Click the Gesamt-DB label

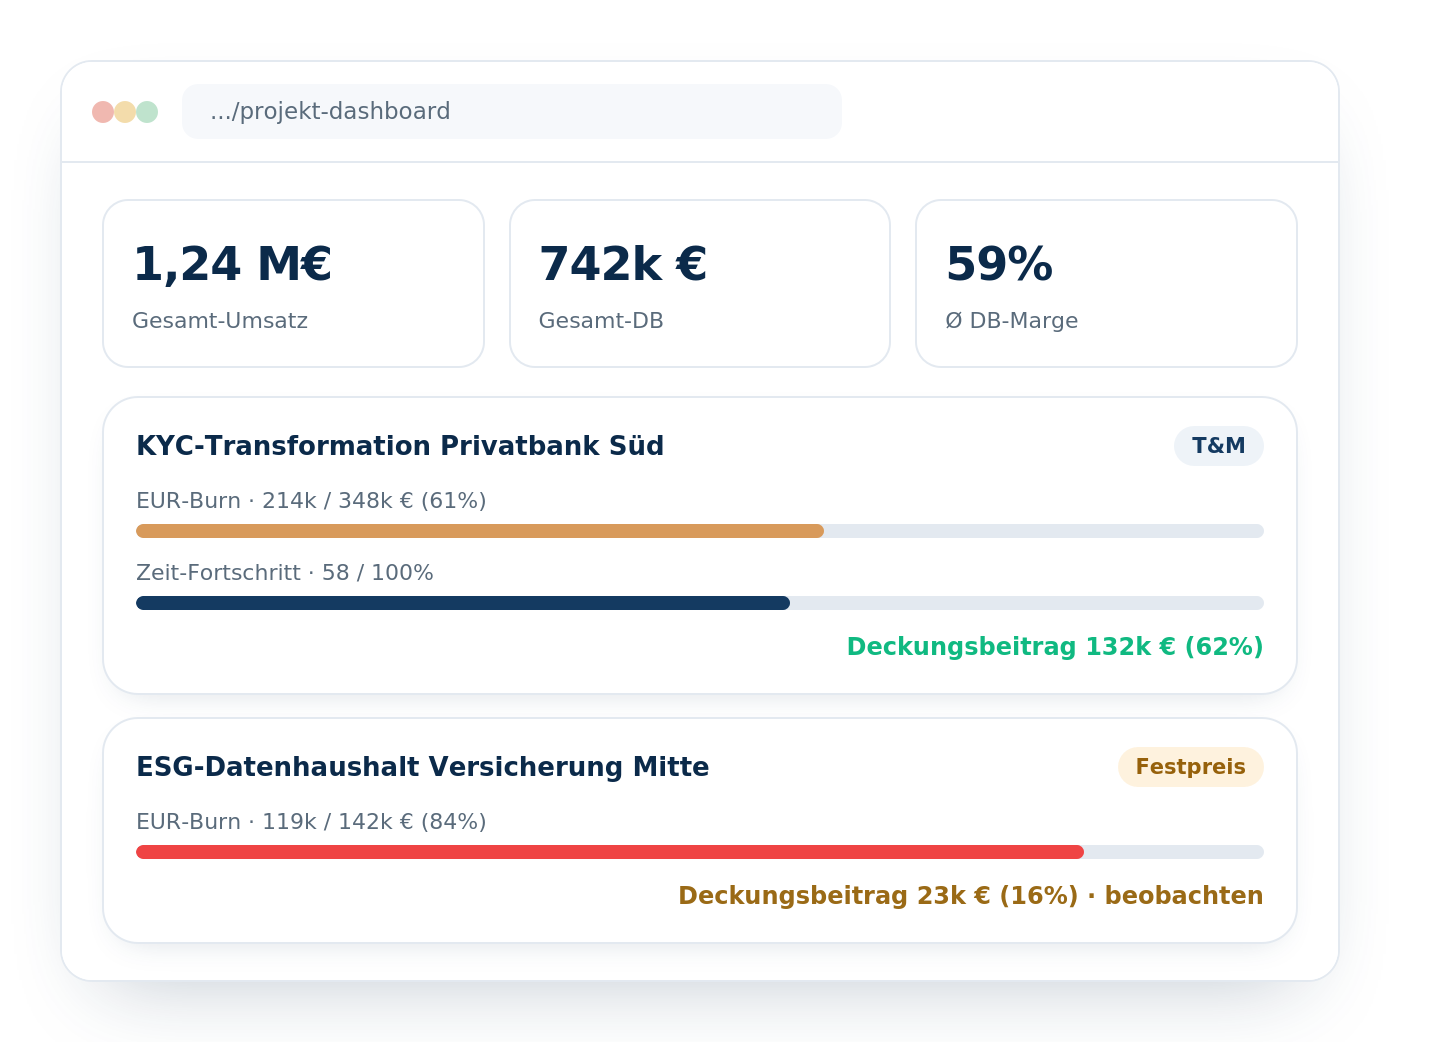click(x=601, y=321)
